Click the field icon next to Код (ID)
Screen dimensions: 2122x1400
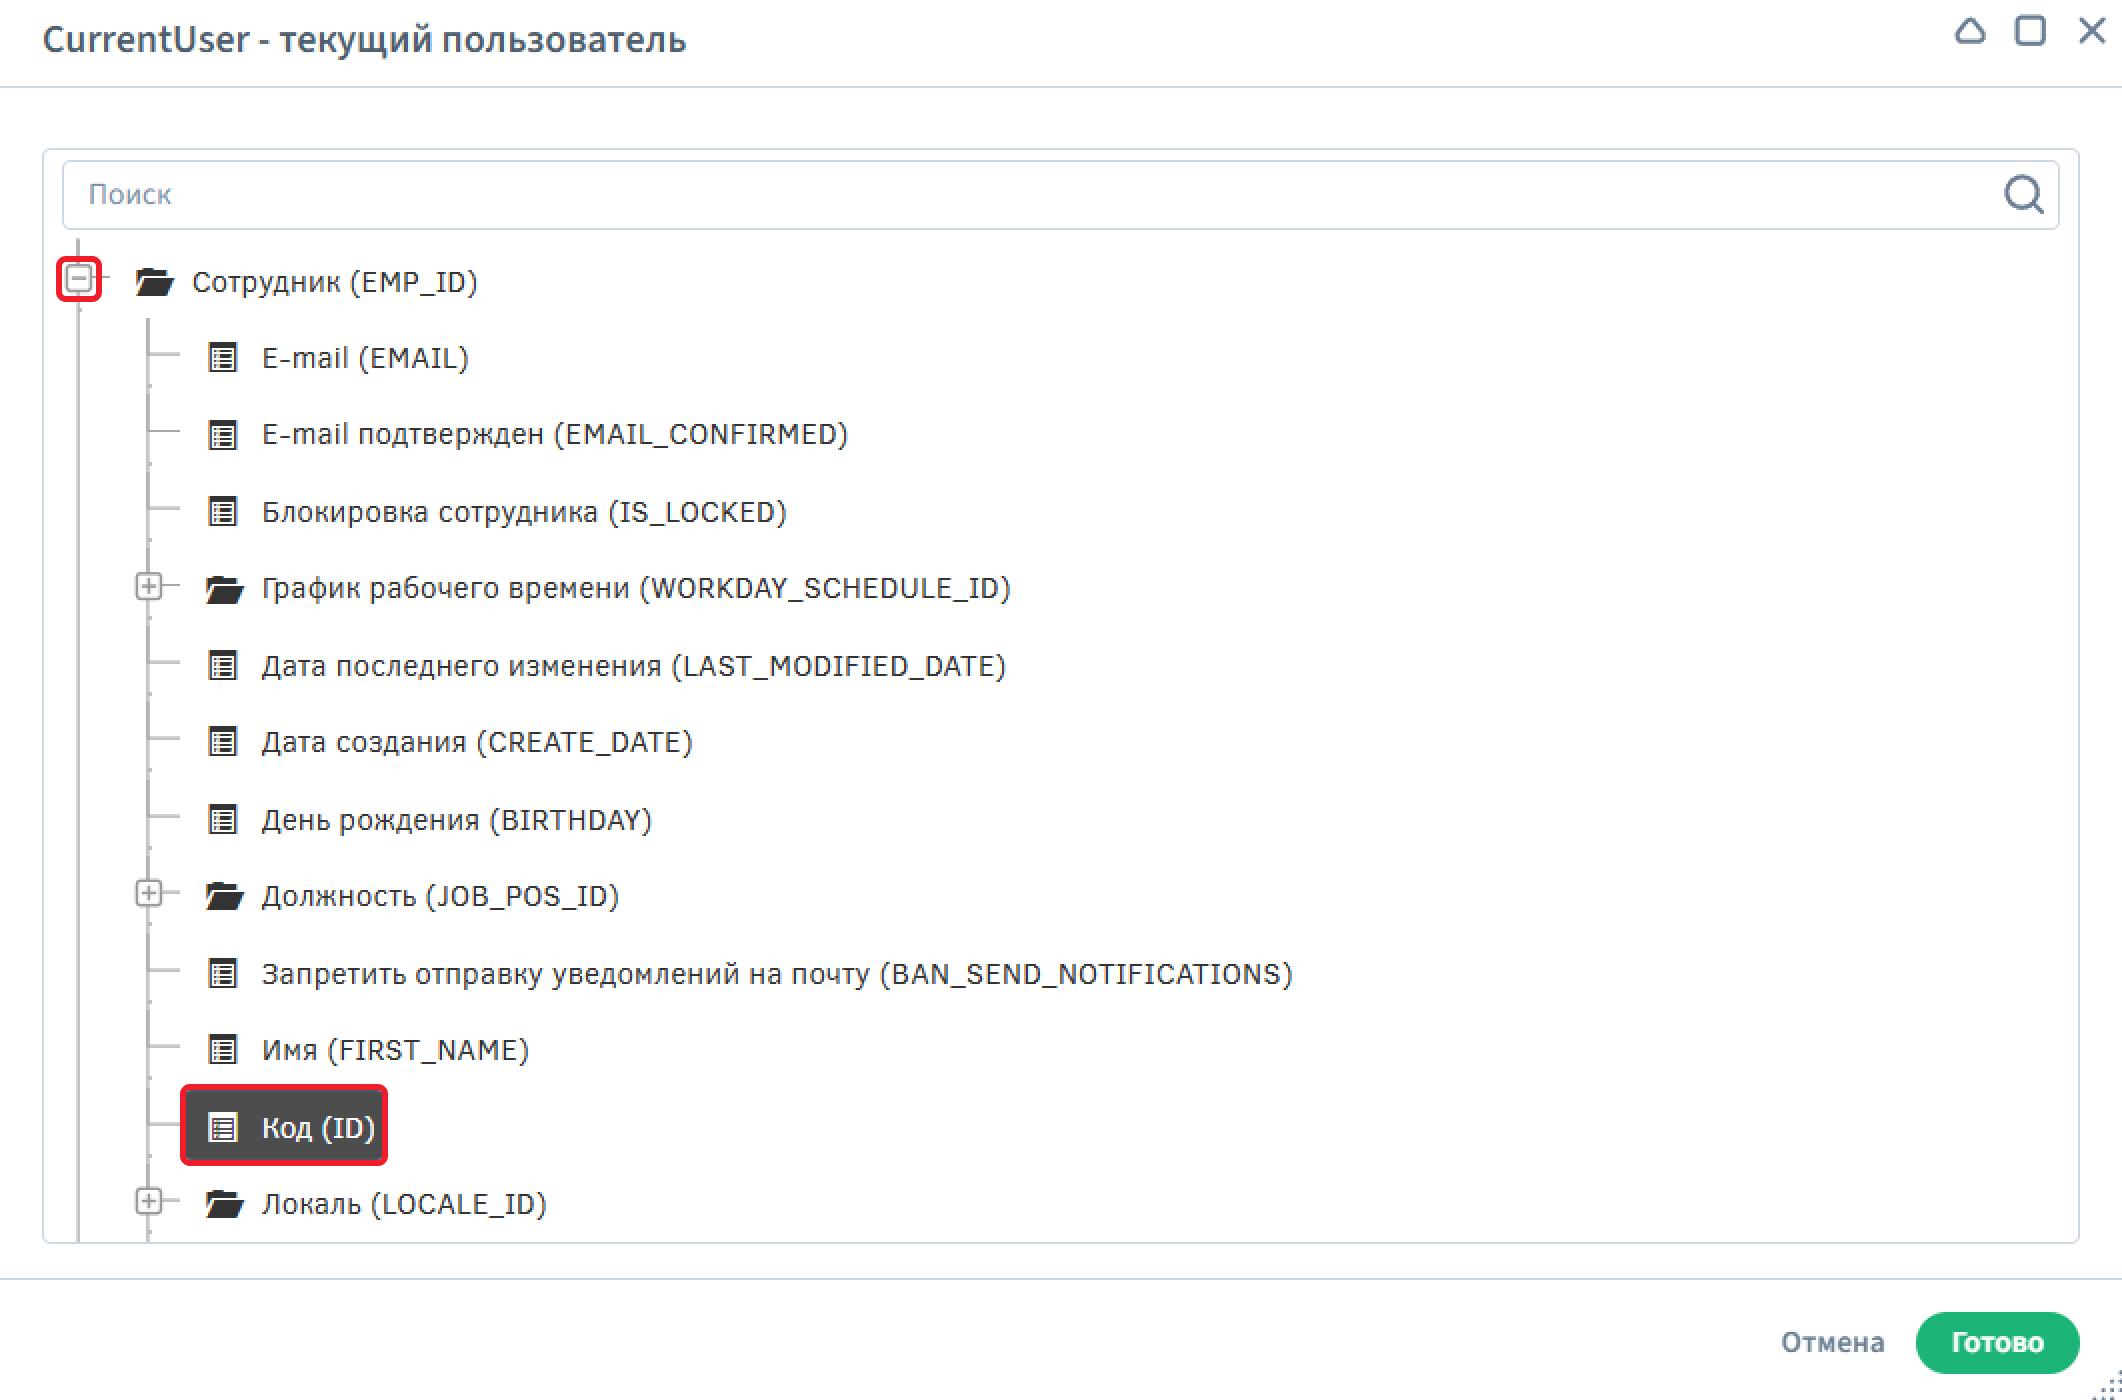222,1128
